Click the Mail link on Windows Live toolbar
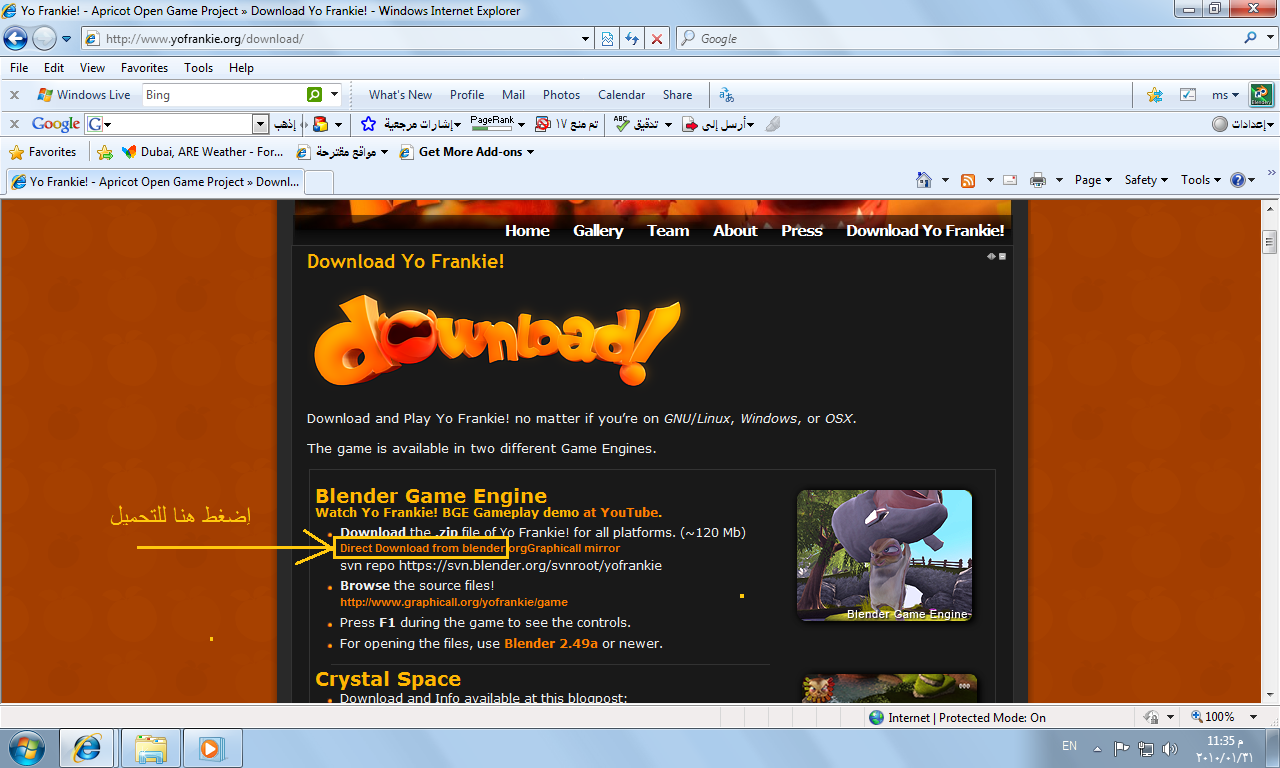Viewport: 1280px width, 768px height. coord(513,95)
